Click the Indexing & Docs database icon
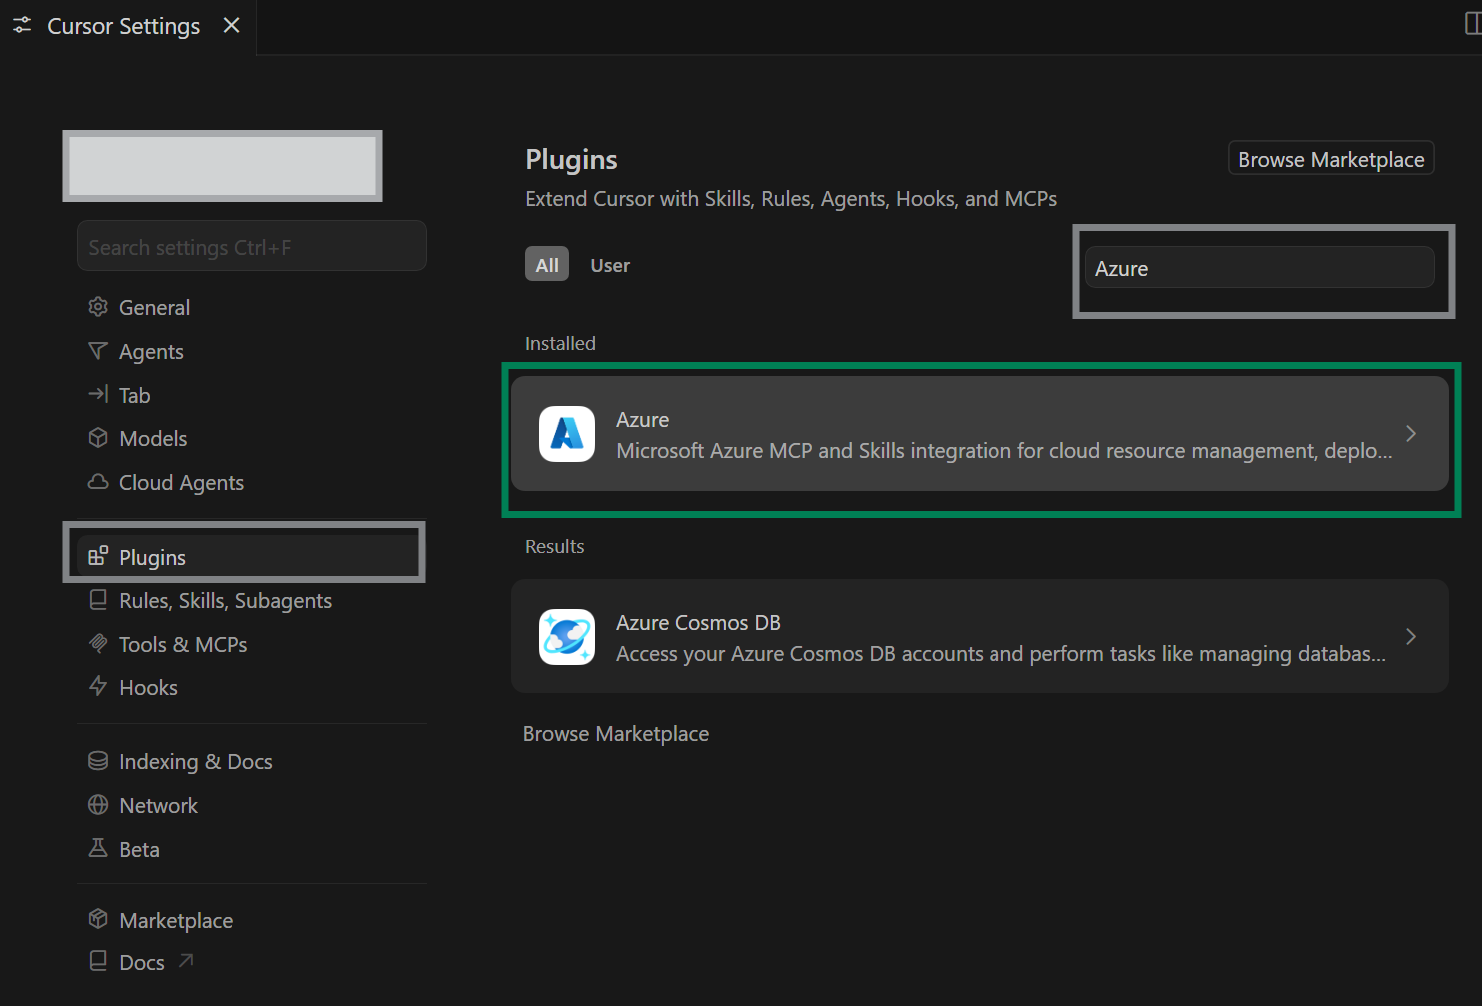Viewport: 1482px width, 1006px height. click(x=98, y=761)
